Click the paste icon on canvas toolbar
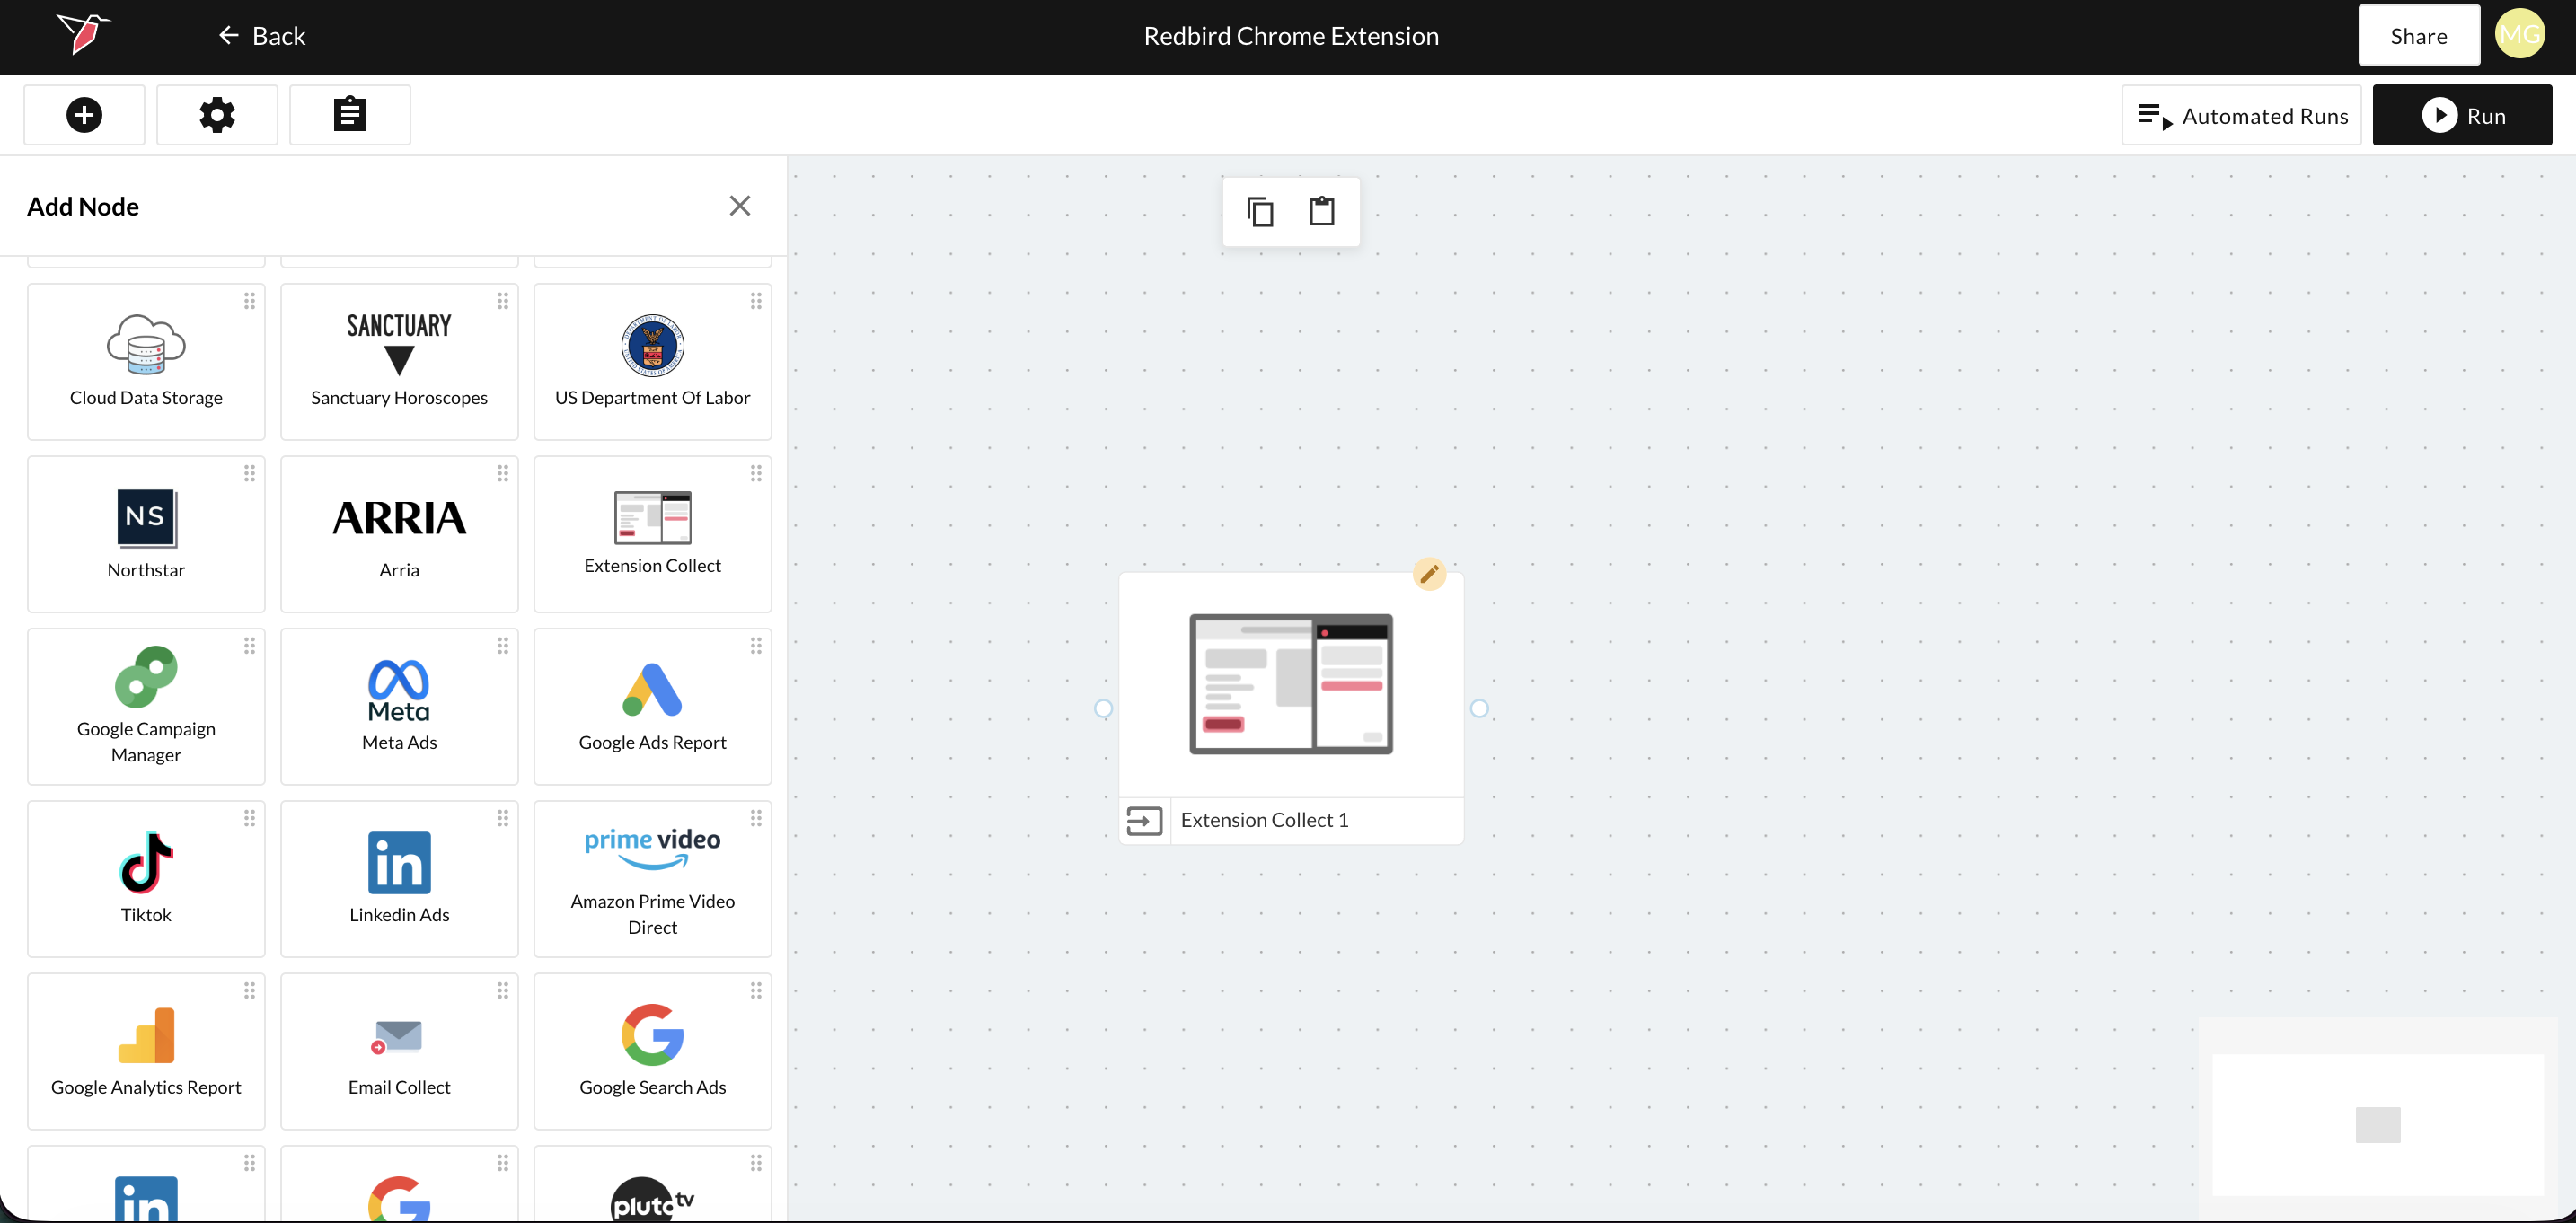The image size is (2576, 1223). click(x=1322, y=212)
